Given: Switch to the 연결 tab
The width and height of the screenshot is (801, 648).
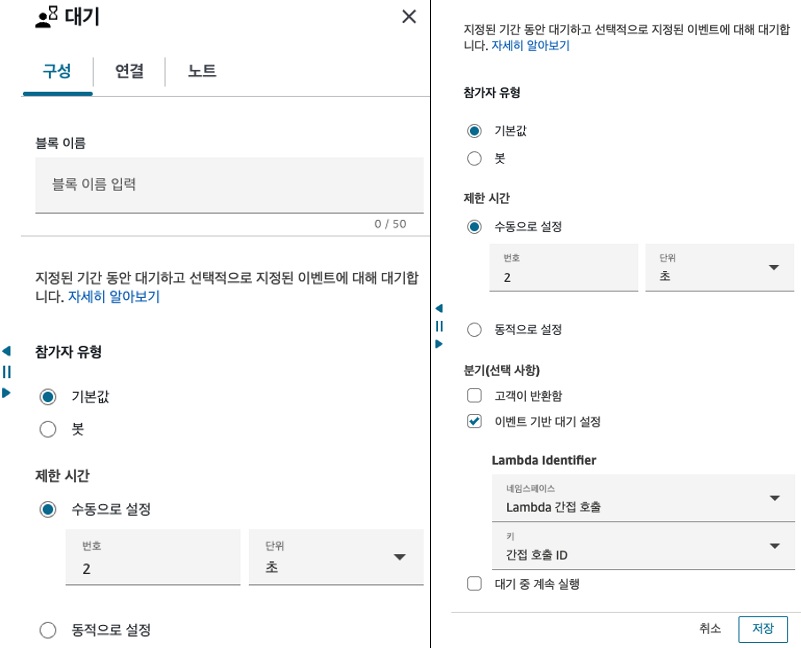Looking at the screenshot, I should (x=129, y=71).
